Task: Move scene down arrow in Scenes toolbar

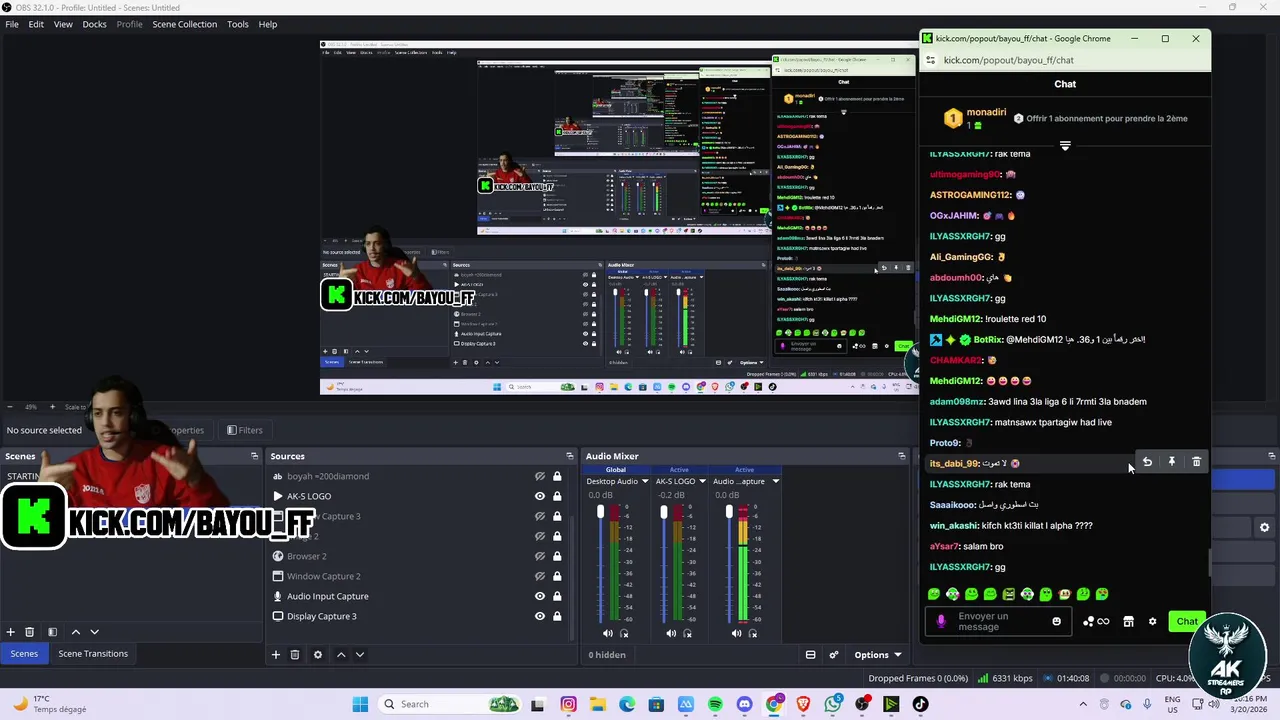Action: 95,632
